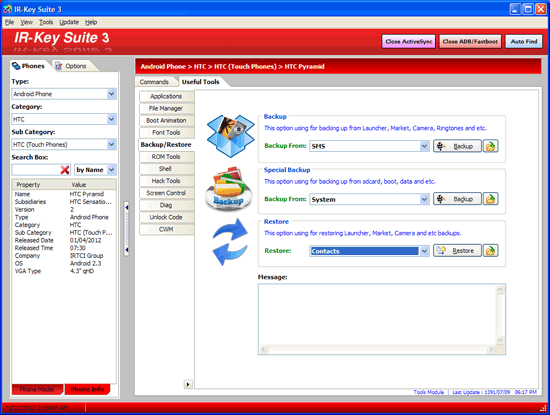
Task: Expand the Restore Contacts dropdown
Action: click(424, 251)
